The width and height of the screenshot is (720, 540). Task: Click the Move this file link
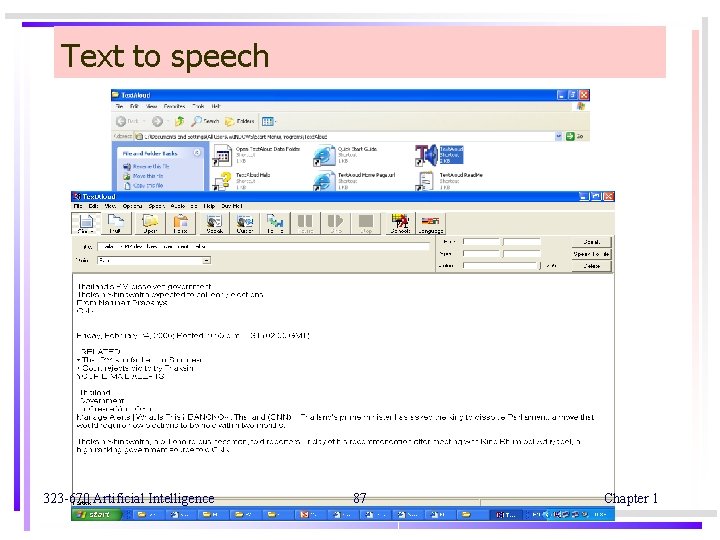pyautogui.click(x=143, y=176)
